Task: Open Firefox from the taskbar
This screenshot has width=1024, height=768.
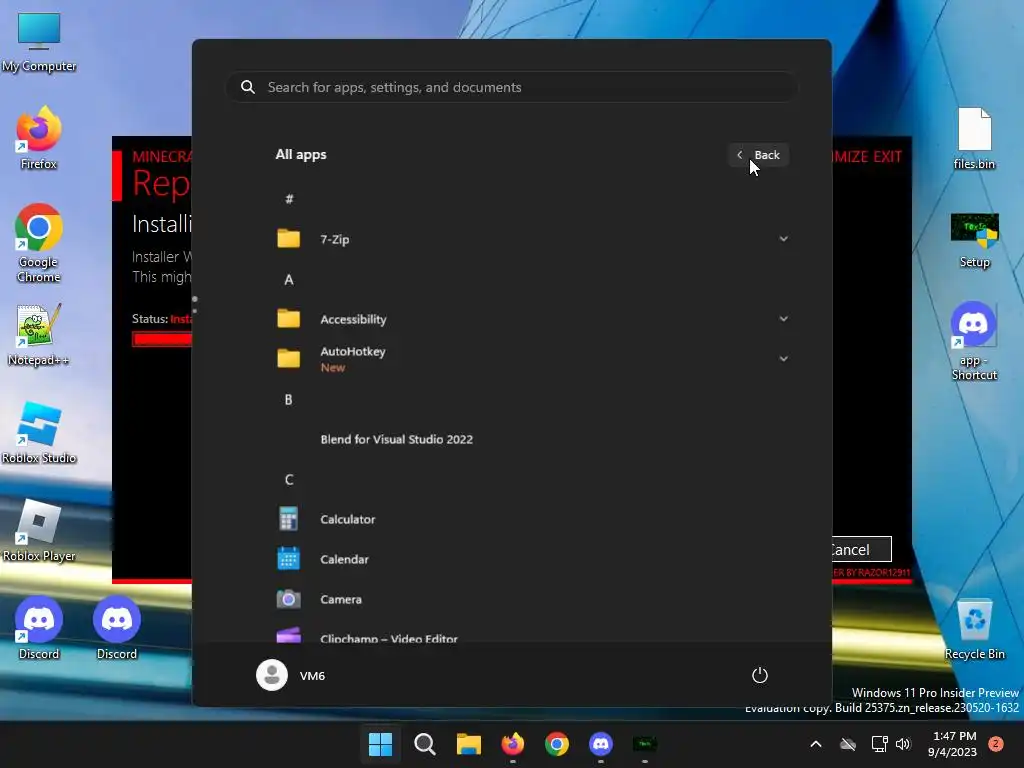Action: click(x=513, y=744)
